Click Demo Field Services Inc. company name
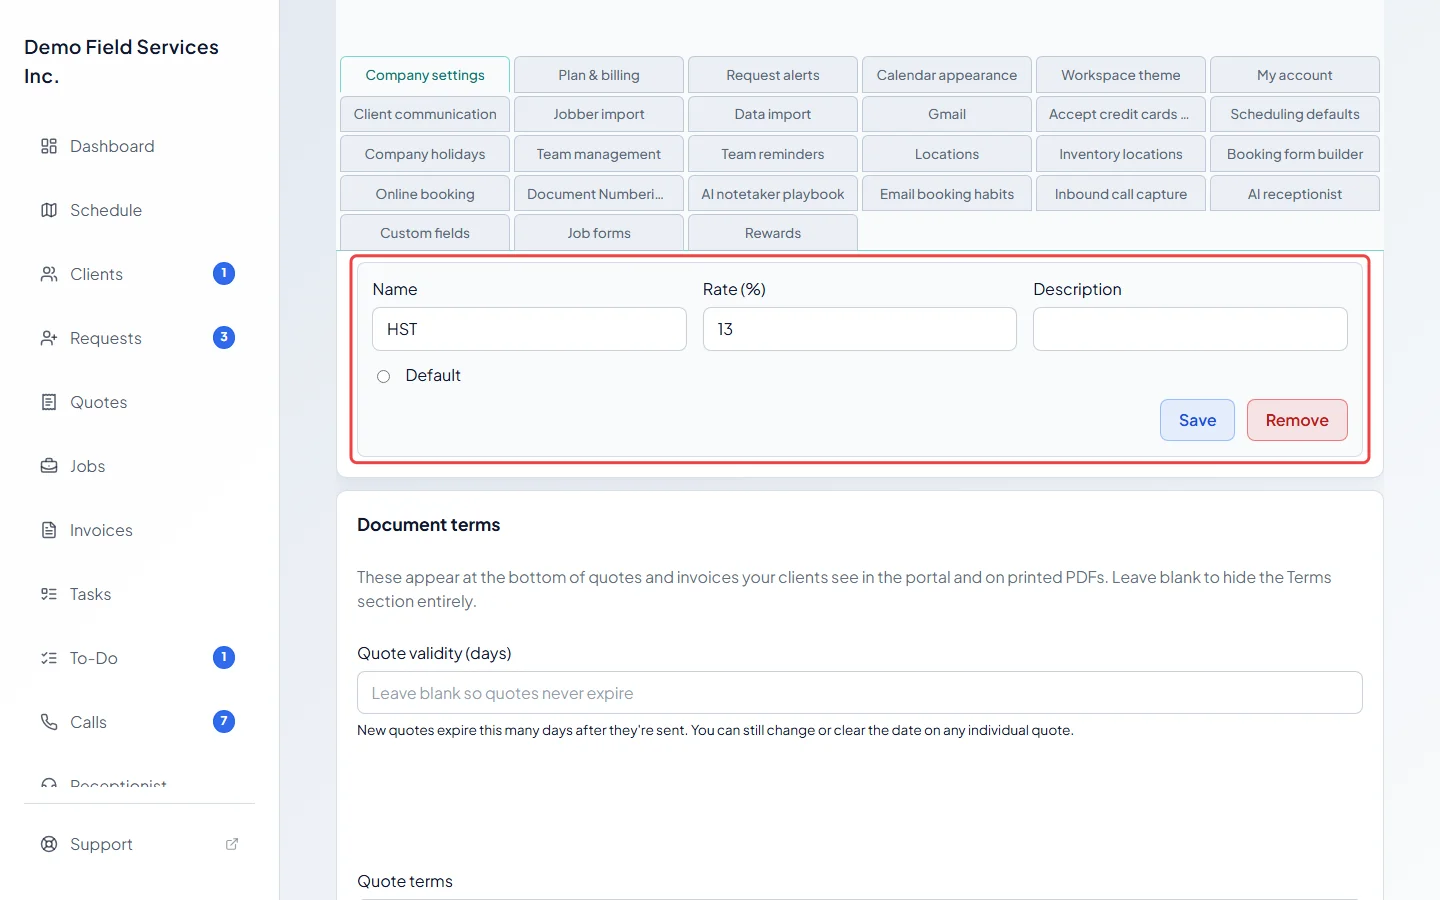 click(x=121, y=61)
